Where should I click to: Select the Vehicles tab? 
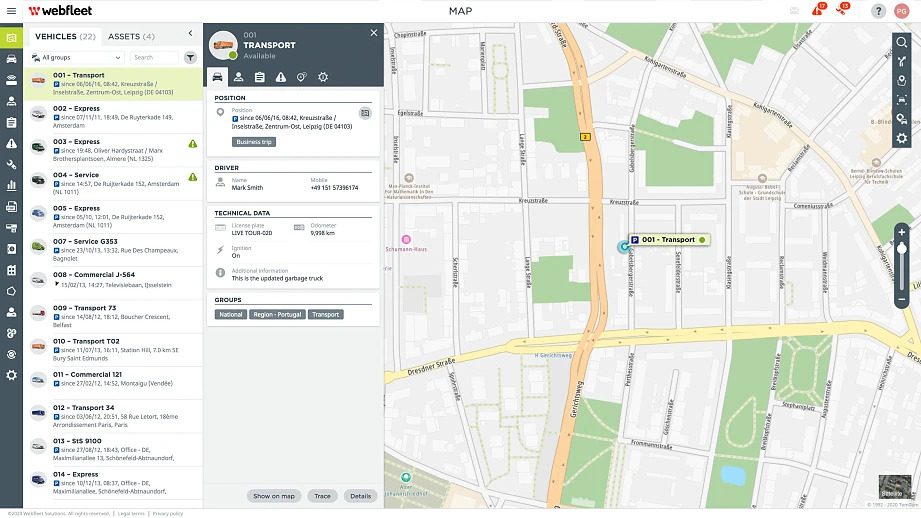pyautogui.click(x=65, y=36)
